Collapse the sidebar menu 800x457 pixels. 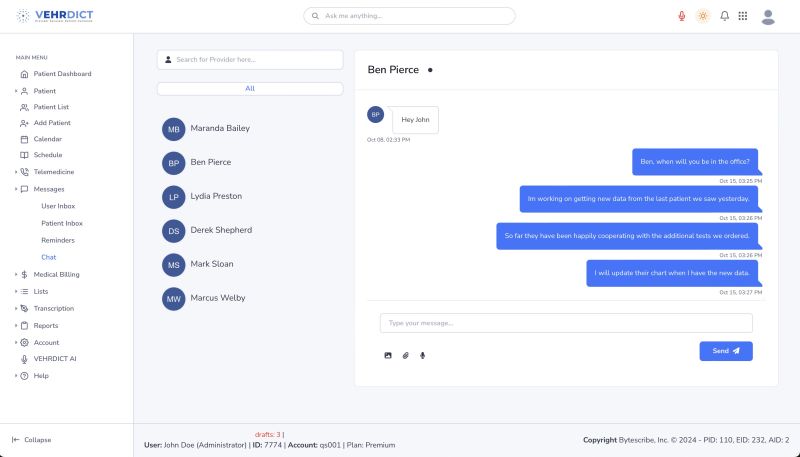coord(32,440)
